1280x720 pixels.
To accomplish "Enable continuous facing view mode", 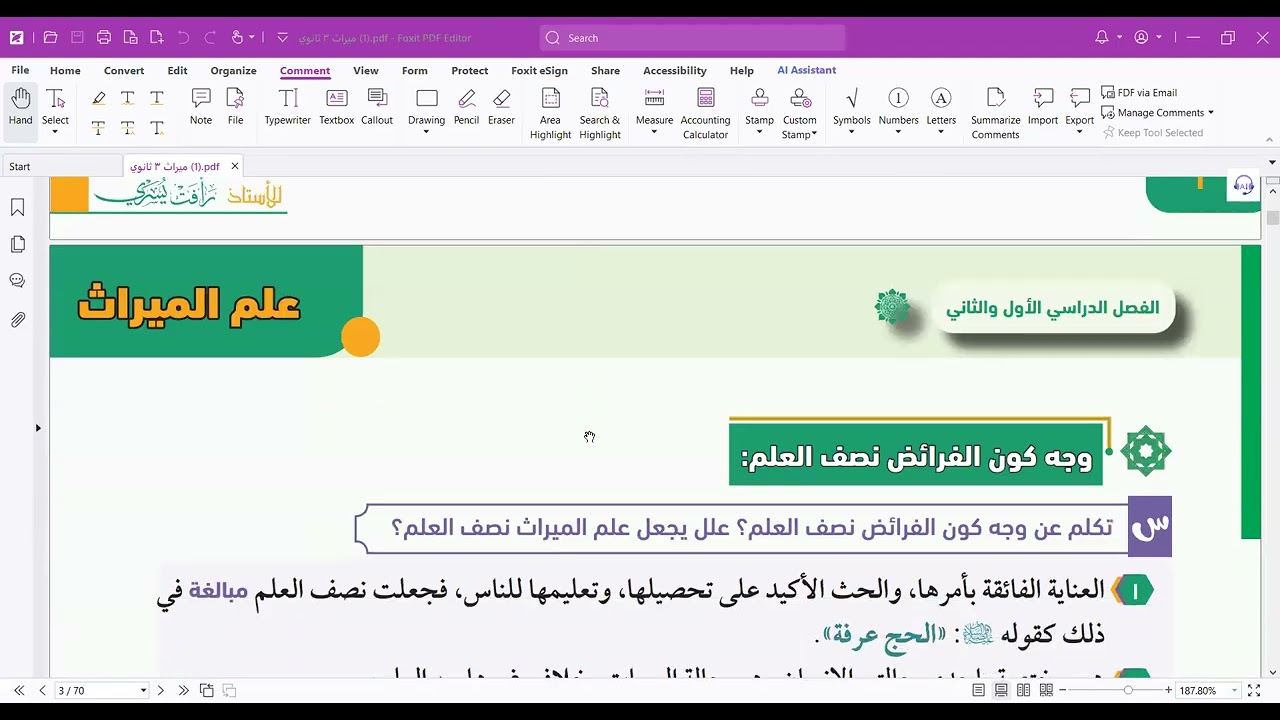I will point(1045,690).
